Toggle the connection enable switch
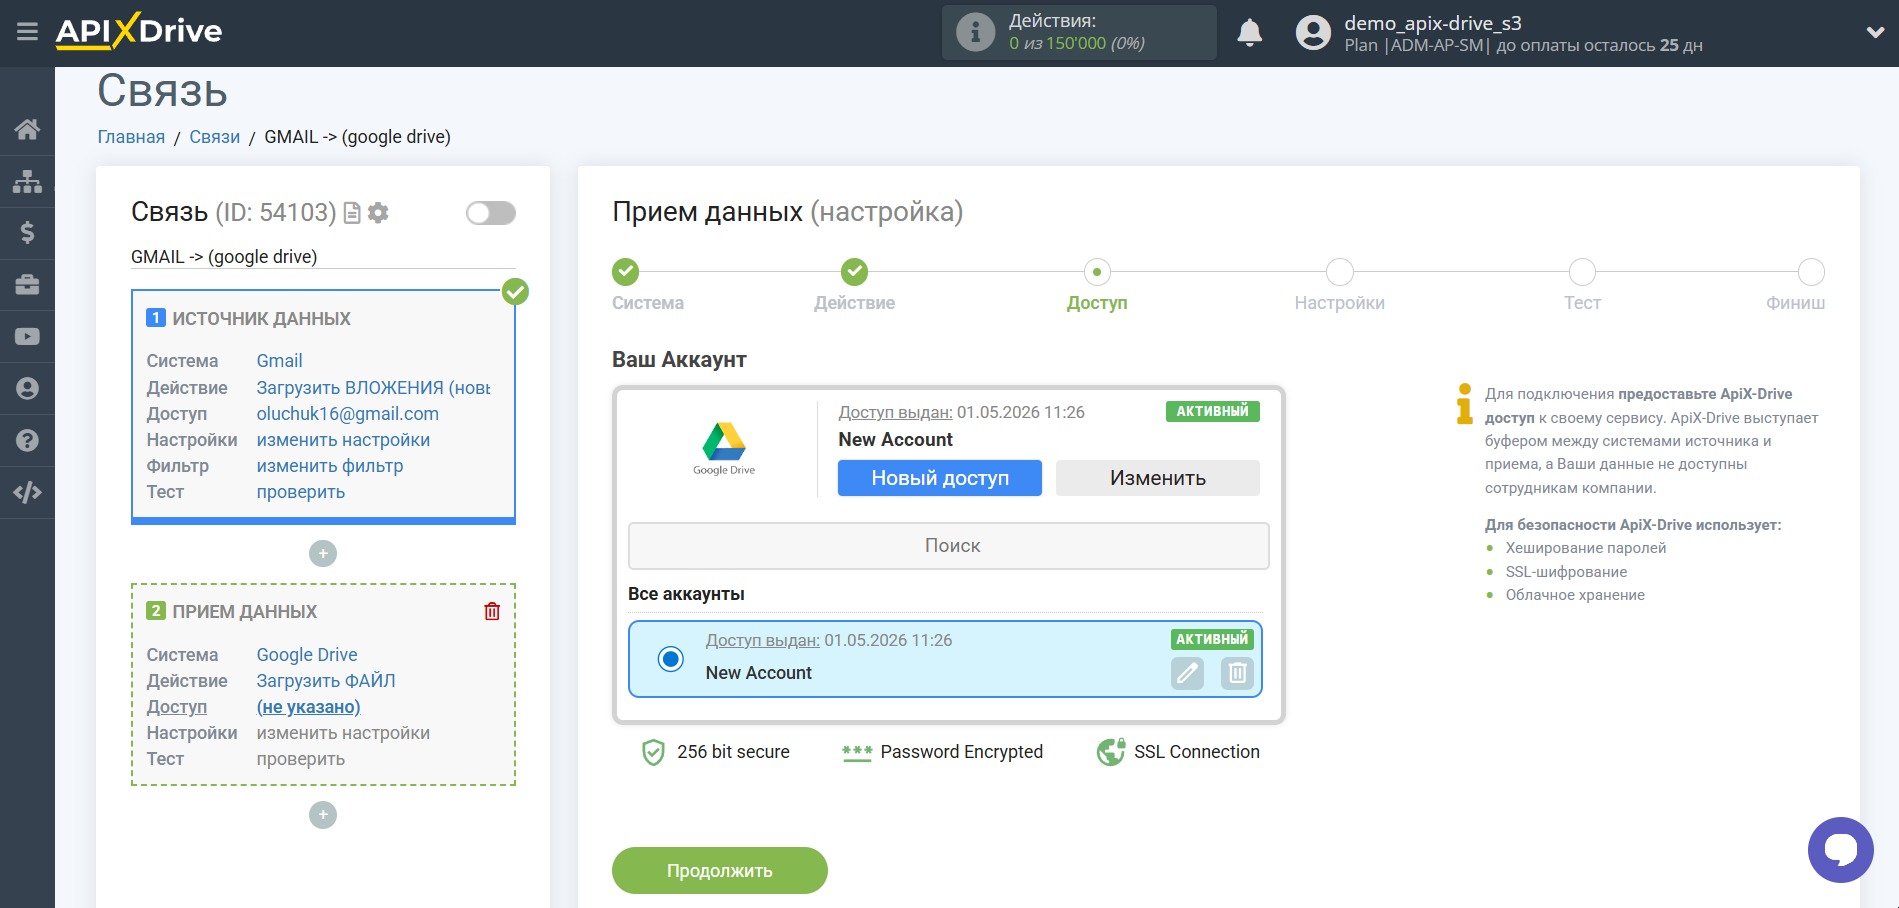 (x=490, y=213)
